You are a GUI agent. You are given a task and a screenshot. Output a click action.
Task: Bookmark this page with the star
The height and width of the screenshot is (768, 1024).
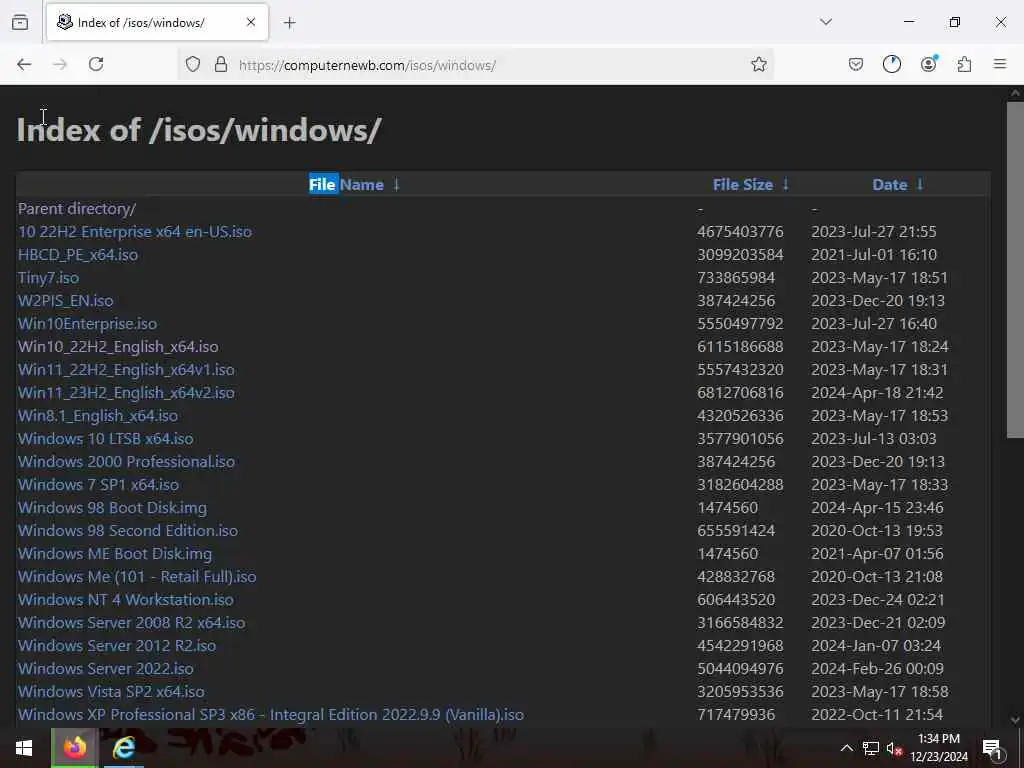point(758,64)
